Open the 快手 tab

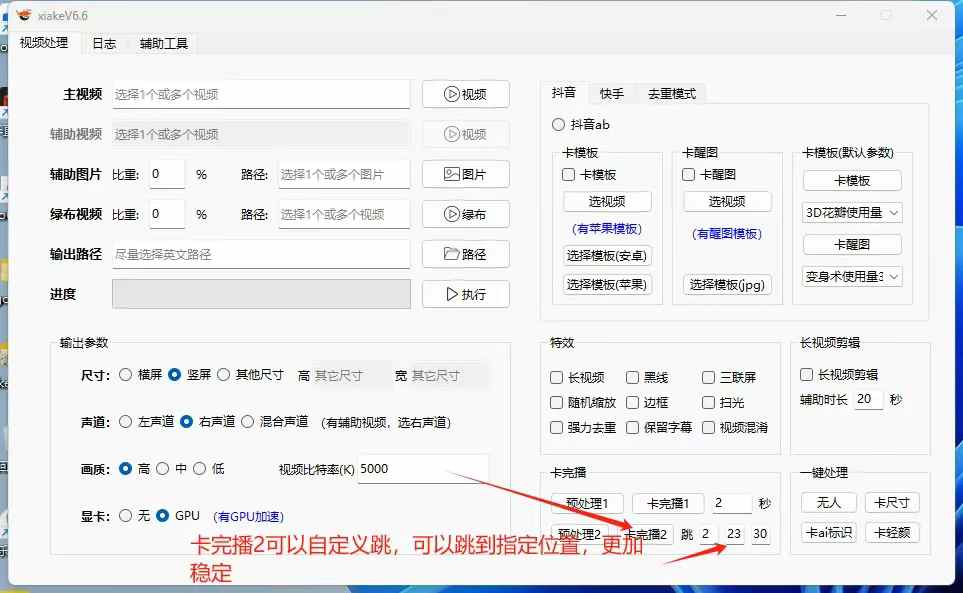pos(611,93)
